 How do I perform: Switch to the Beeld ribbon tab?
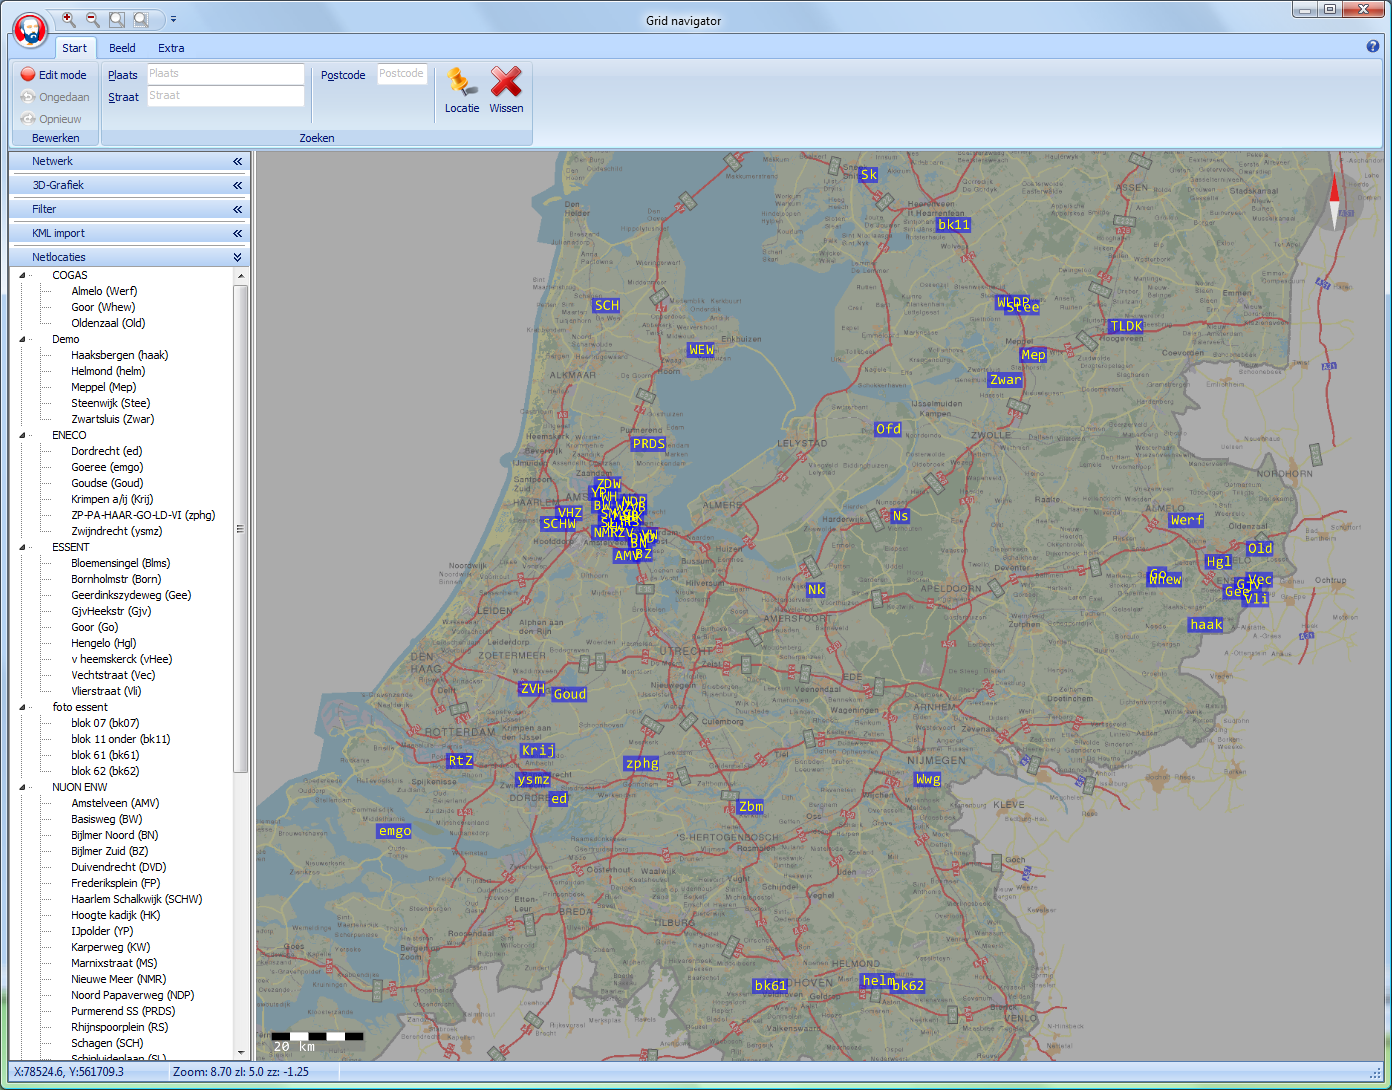[x=122, y=48]
